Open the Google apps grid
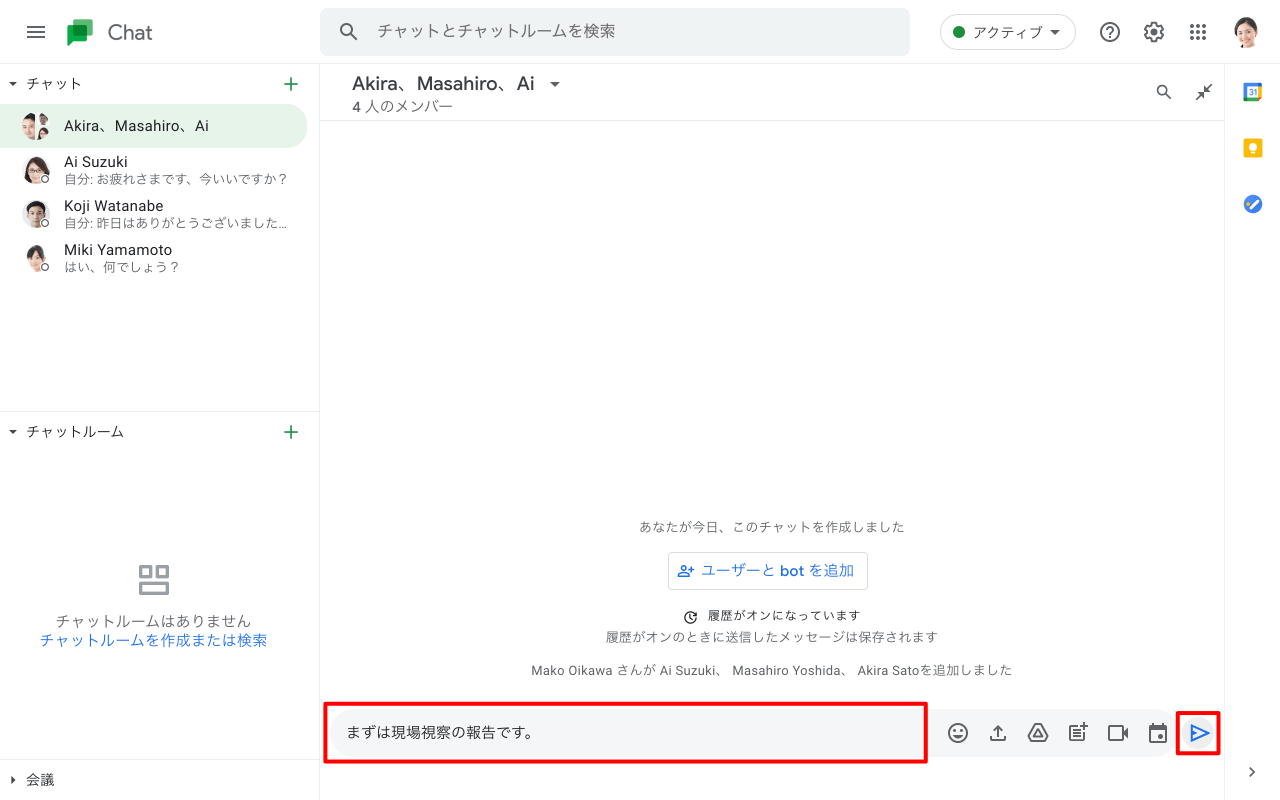 (1198, 32)
